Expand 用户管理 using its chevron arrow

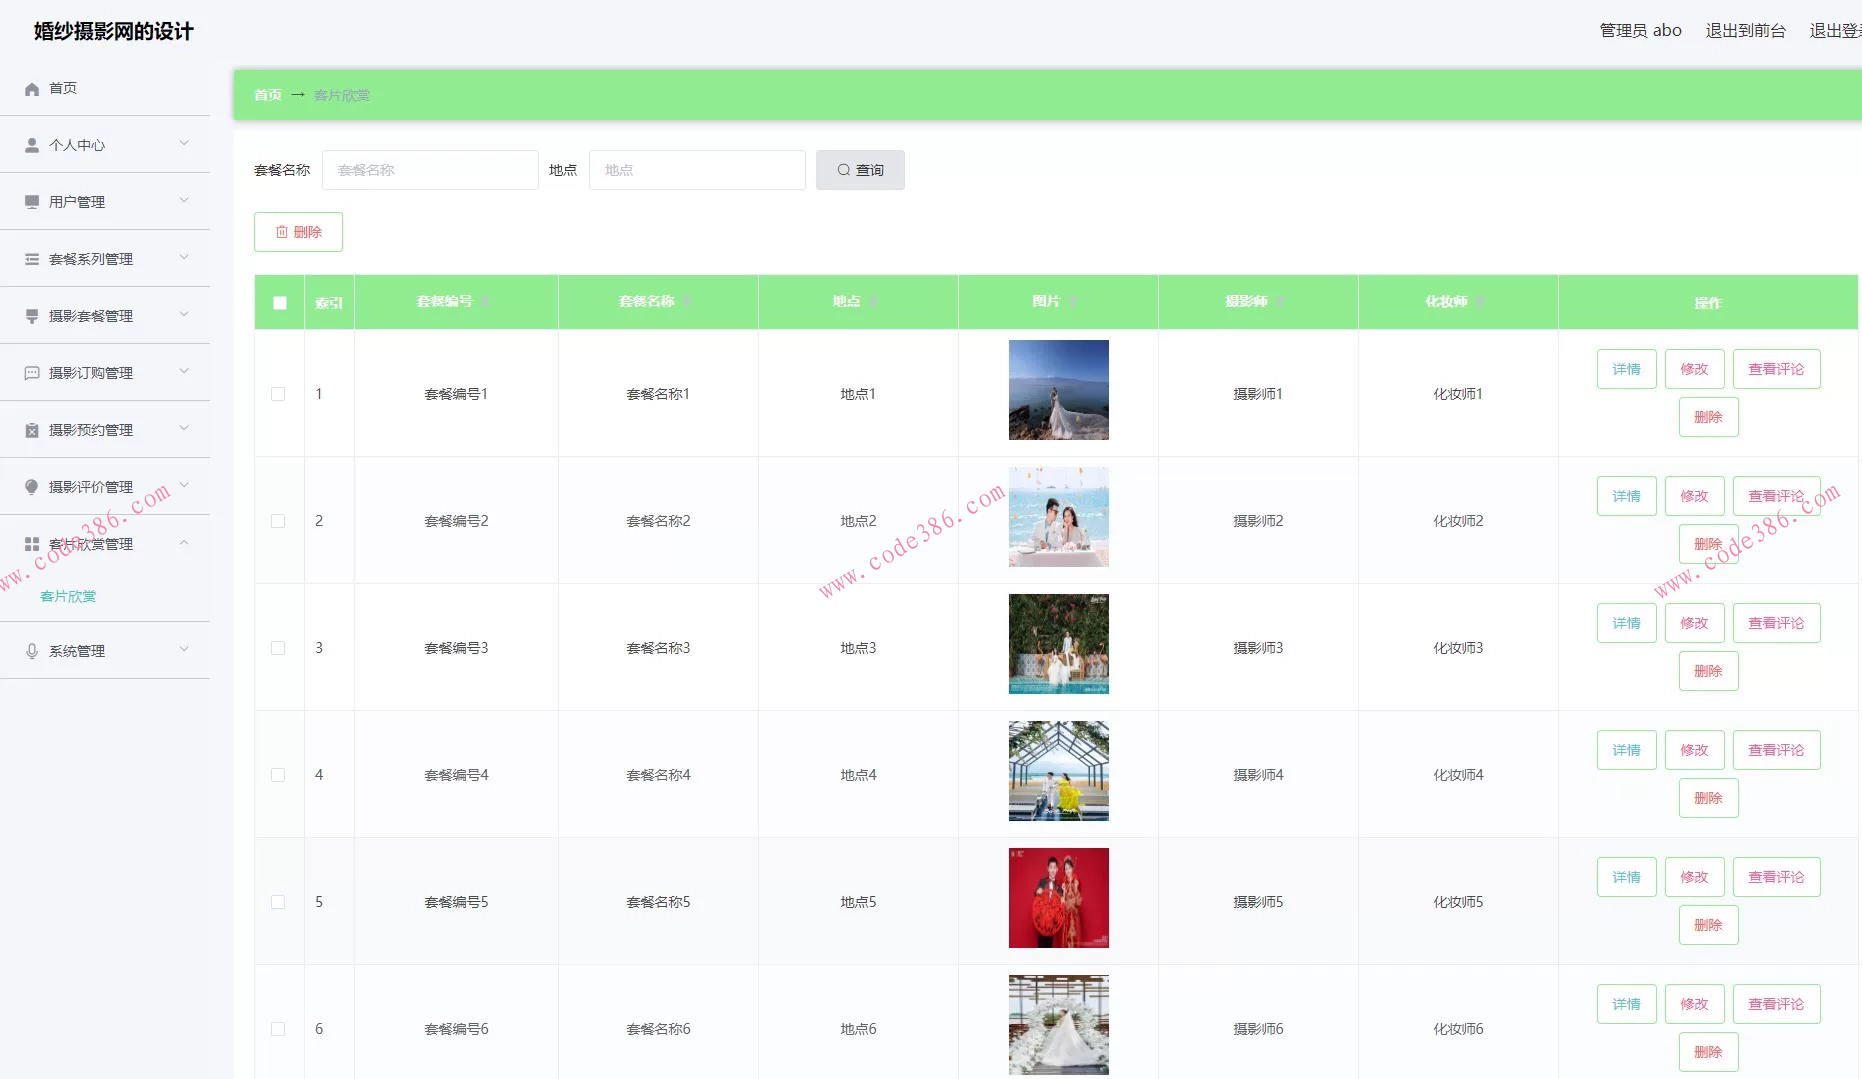tap(184, 201)
